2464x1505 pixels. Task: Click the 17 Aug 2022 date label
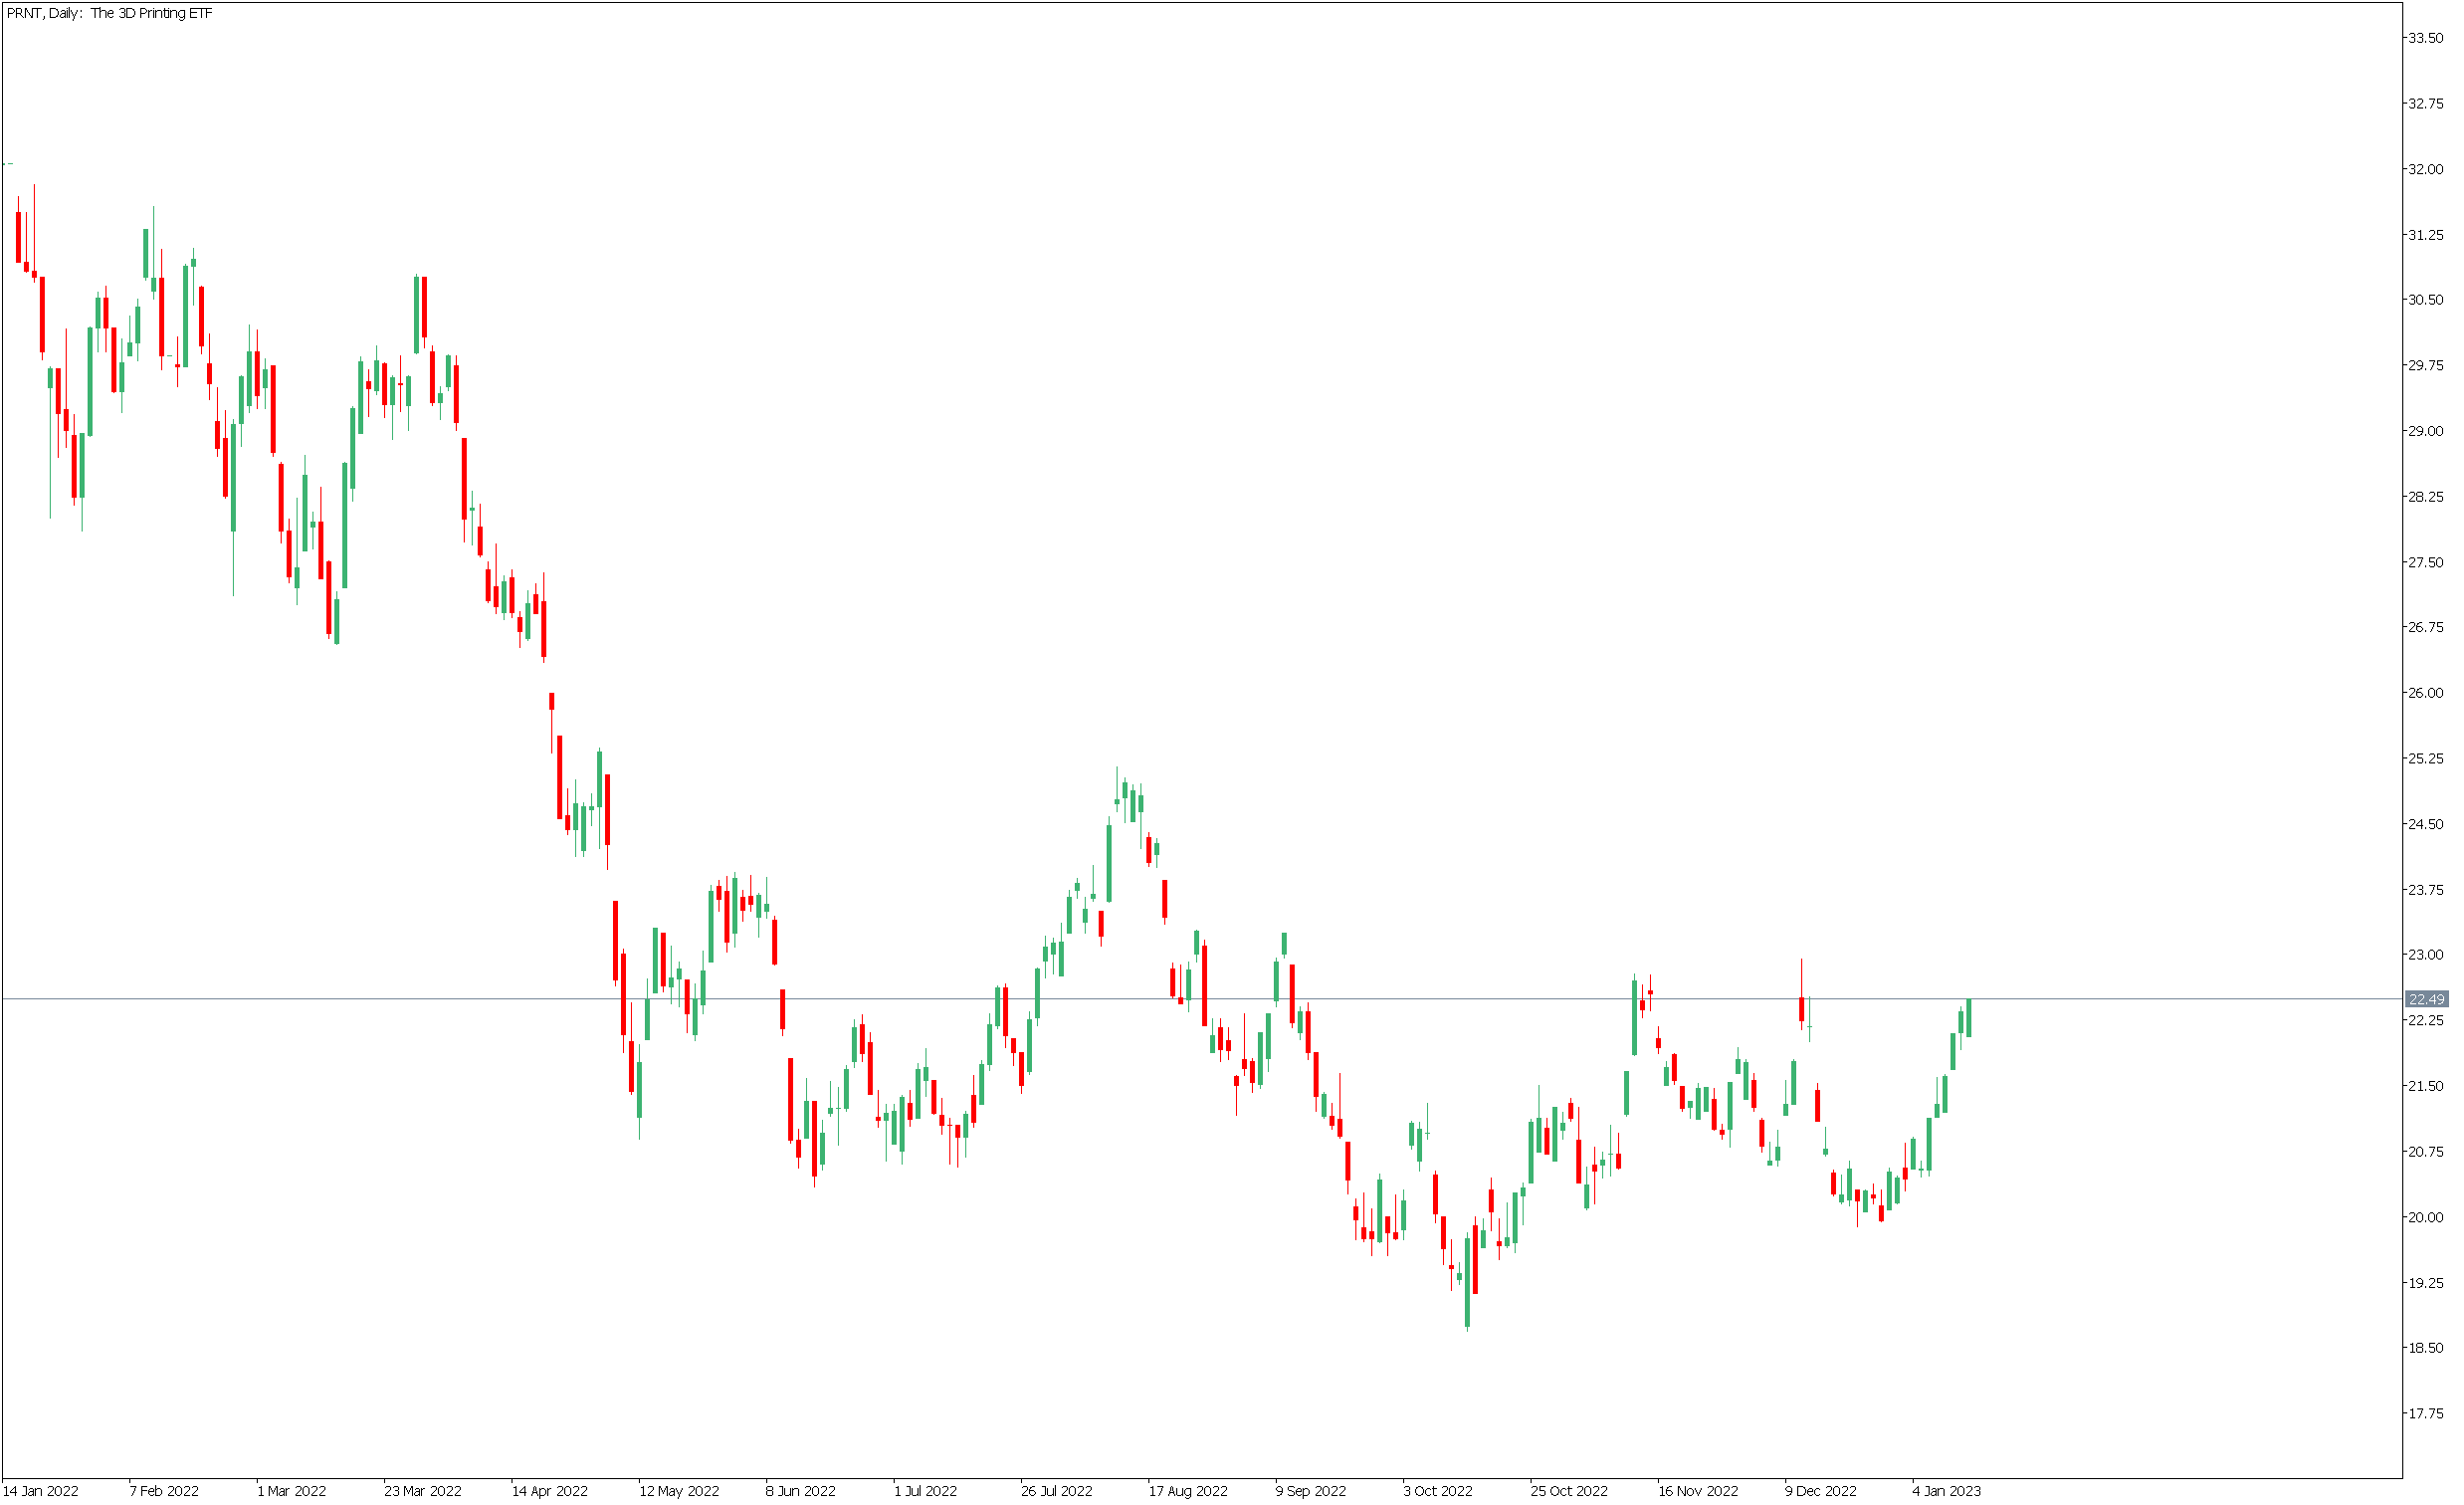pos(1188,1491)
